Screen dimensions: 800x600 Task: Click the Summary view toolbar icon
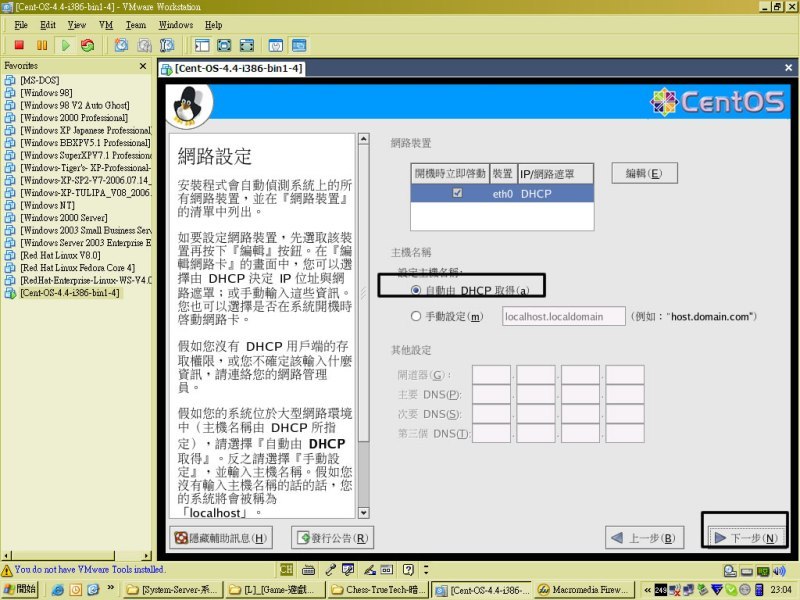[276, 45]
